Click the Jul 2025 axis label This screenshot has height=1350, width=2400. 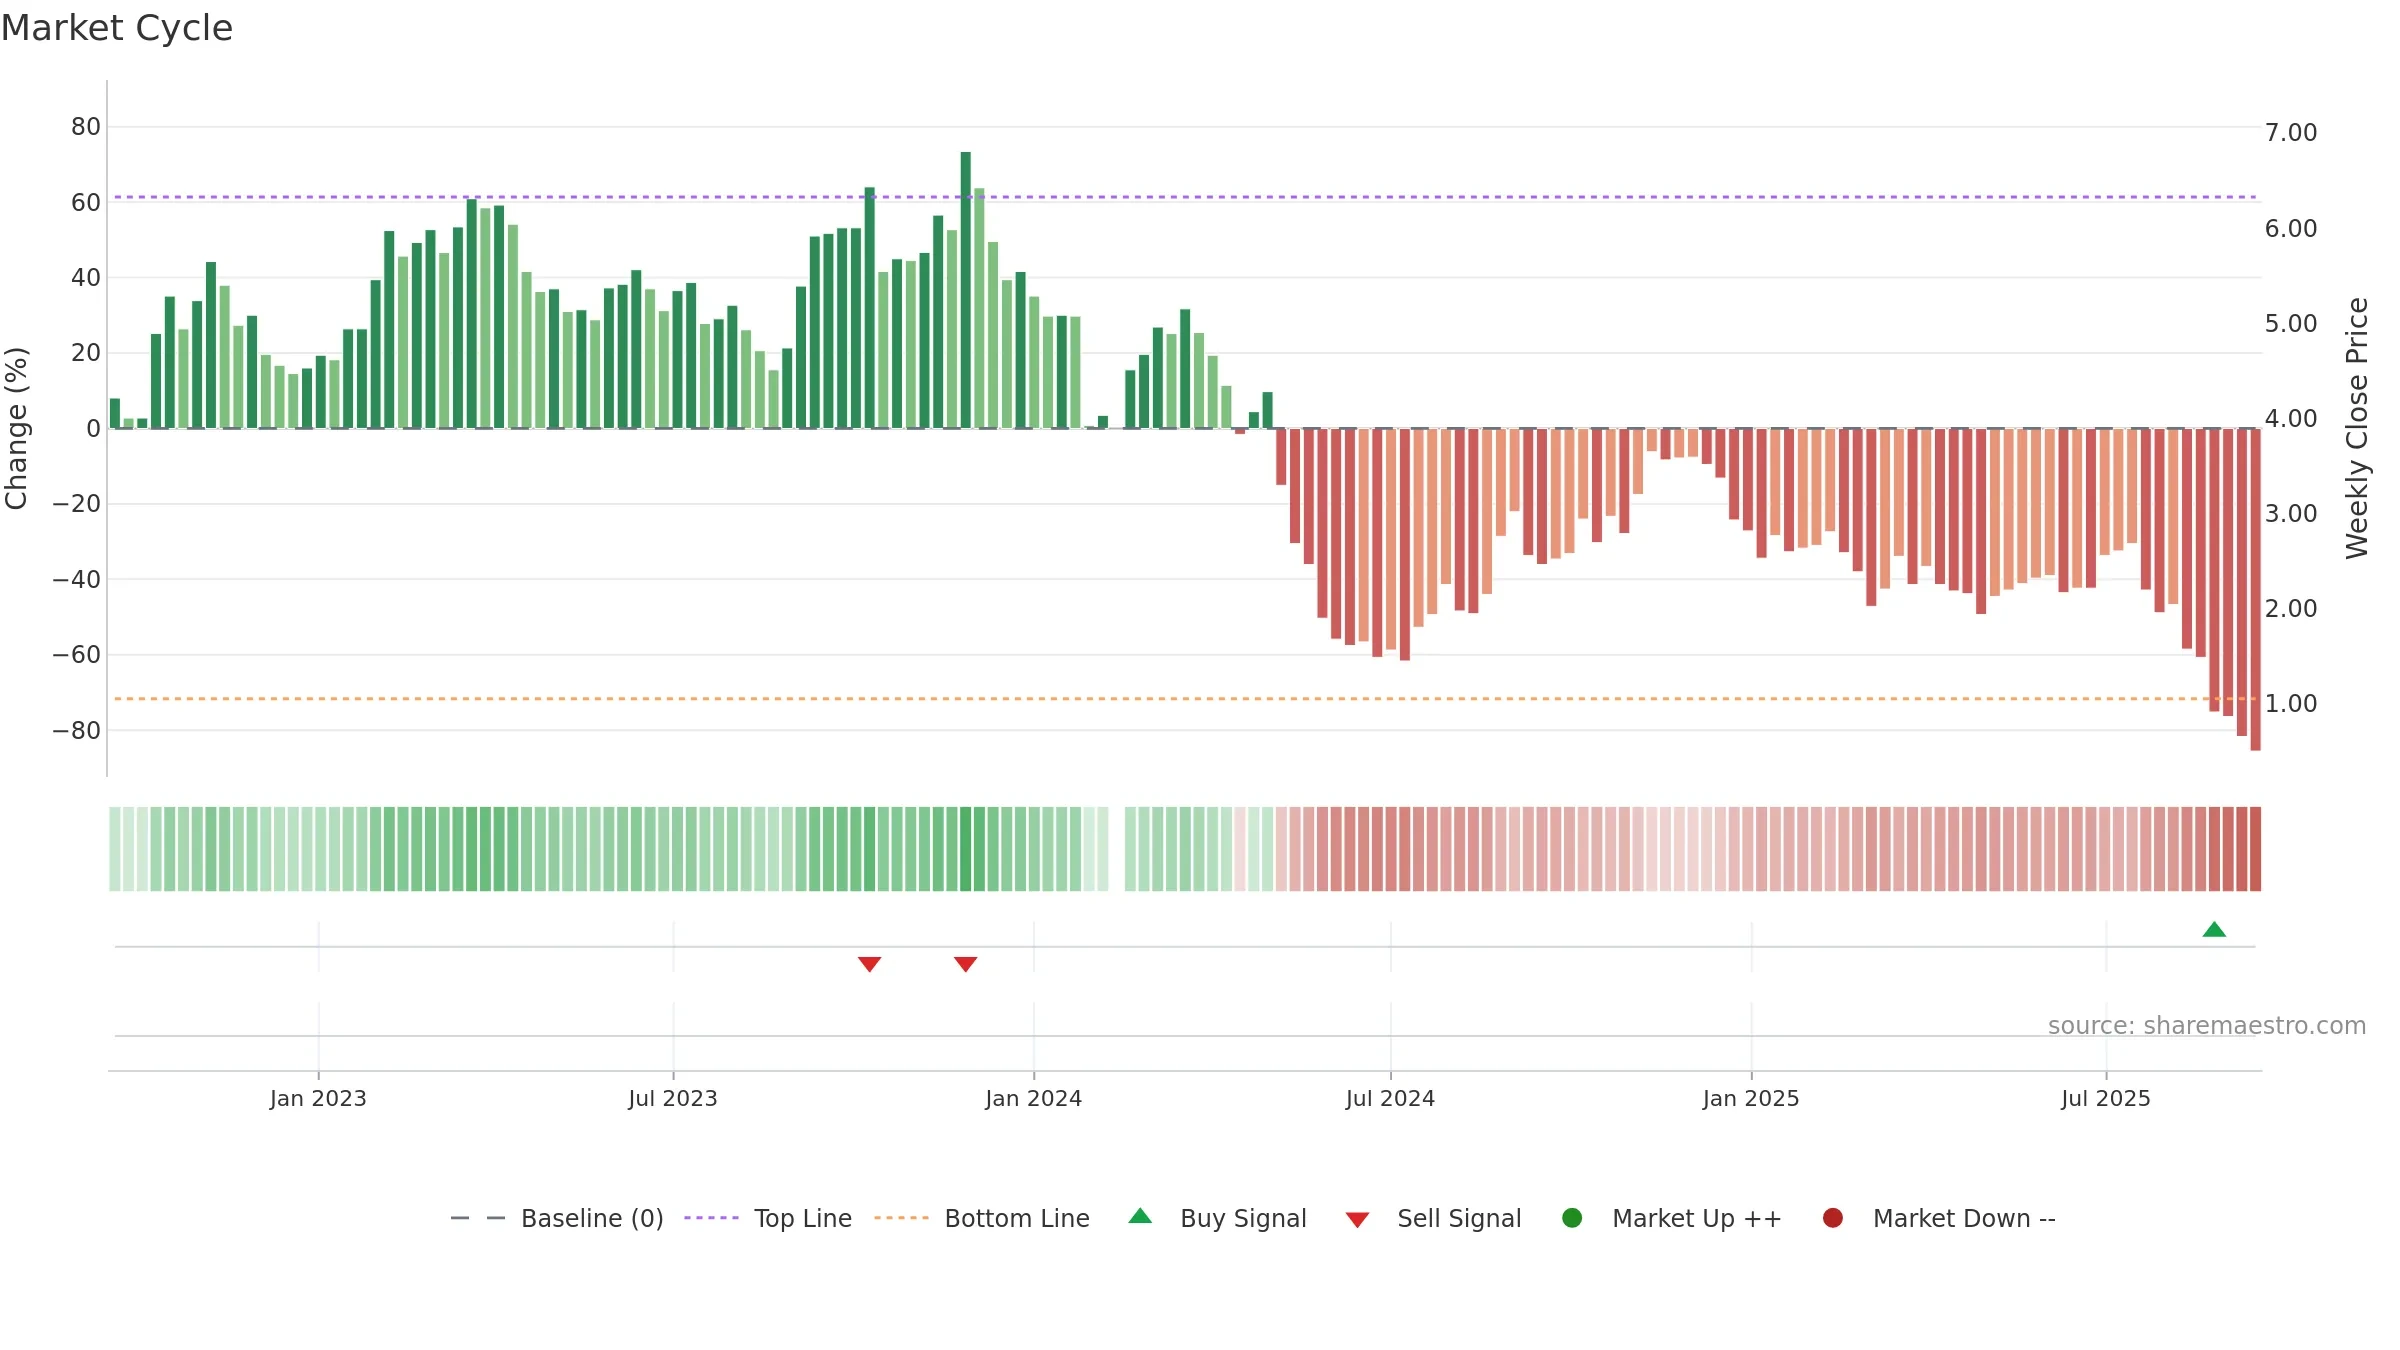[x=2106, y=1098]
